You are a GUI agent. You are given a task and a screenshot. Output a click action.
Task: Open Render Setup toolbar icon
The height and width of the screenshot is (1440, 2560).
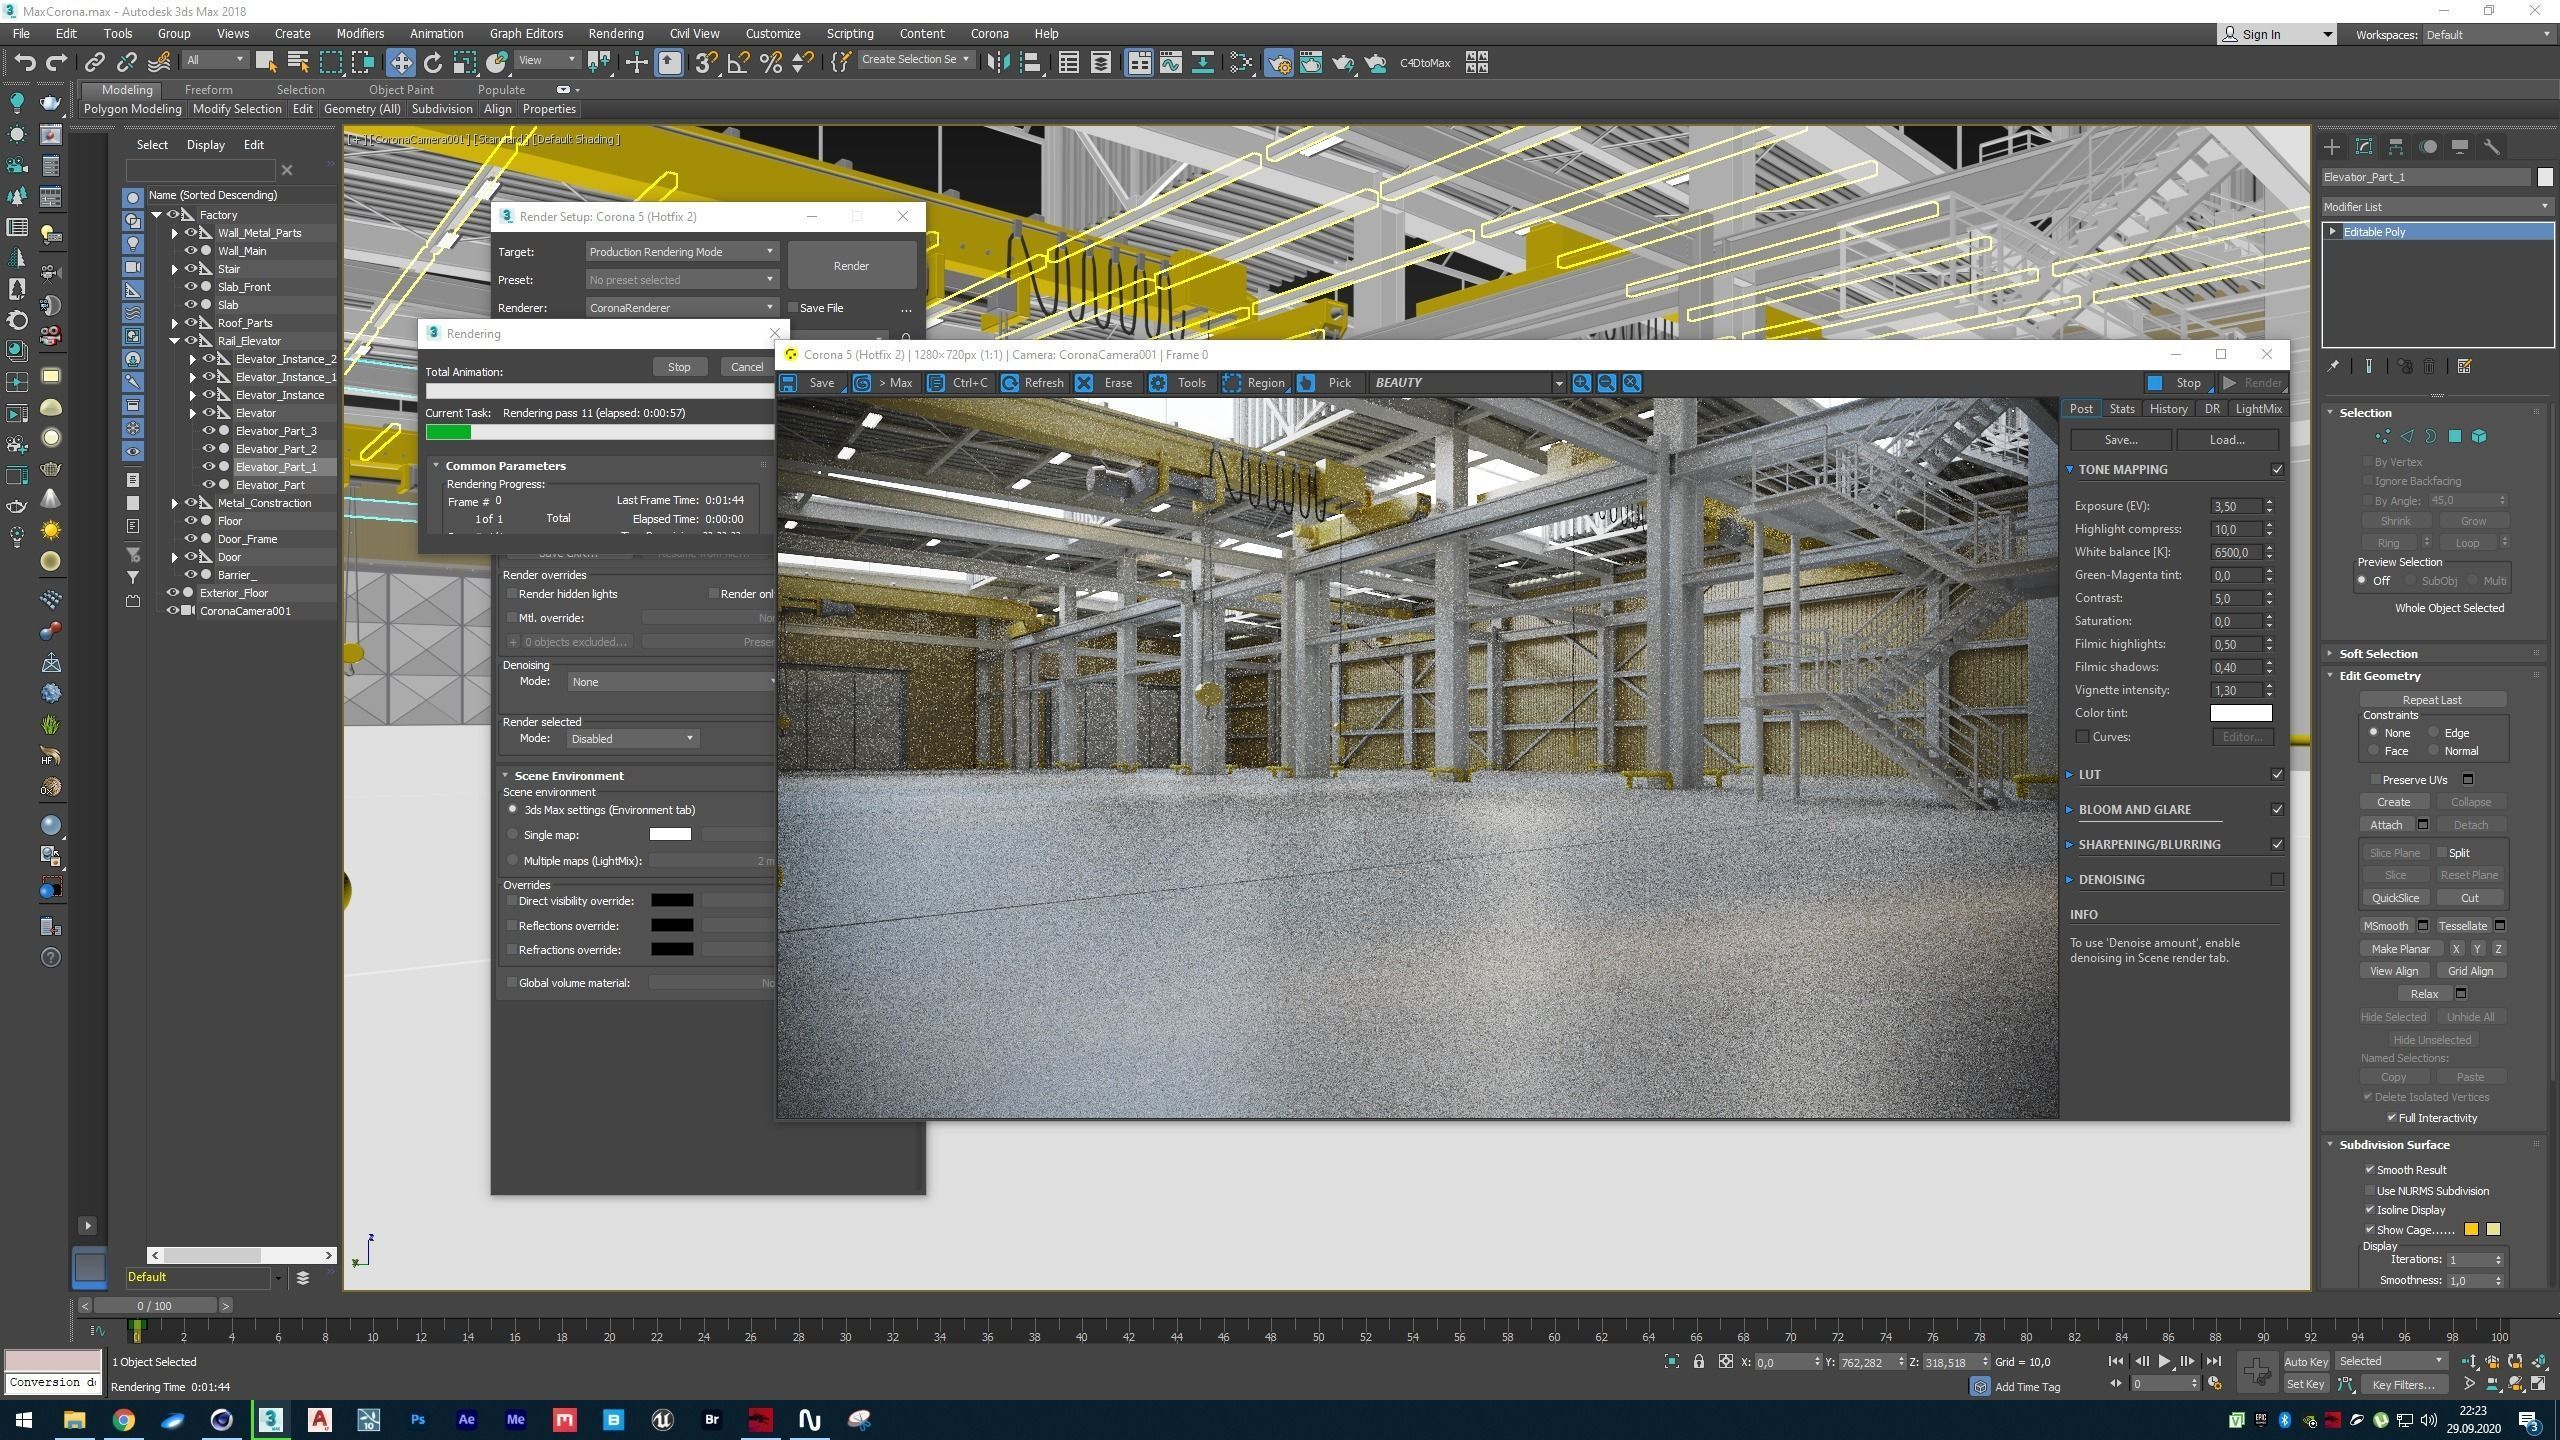[x=1278, y=62]
